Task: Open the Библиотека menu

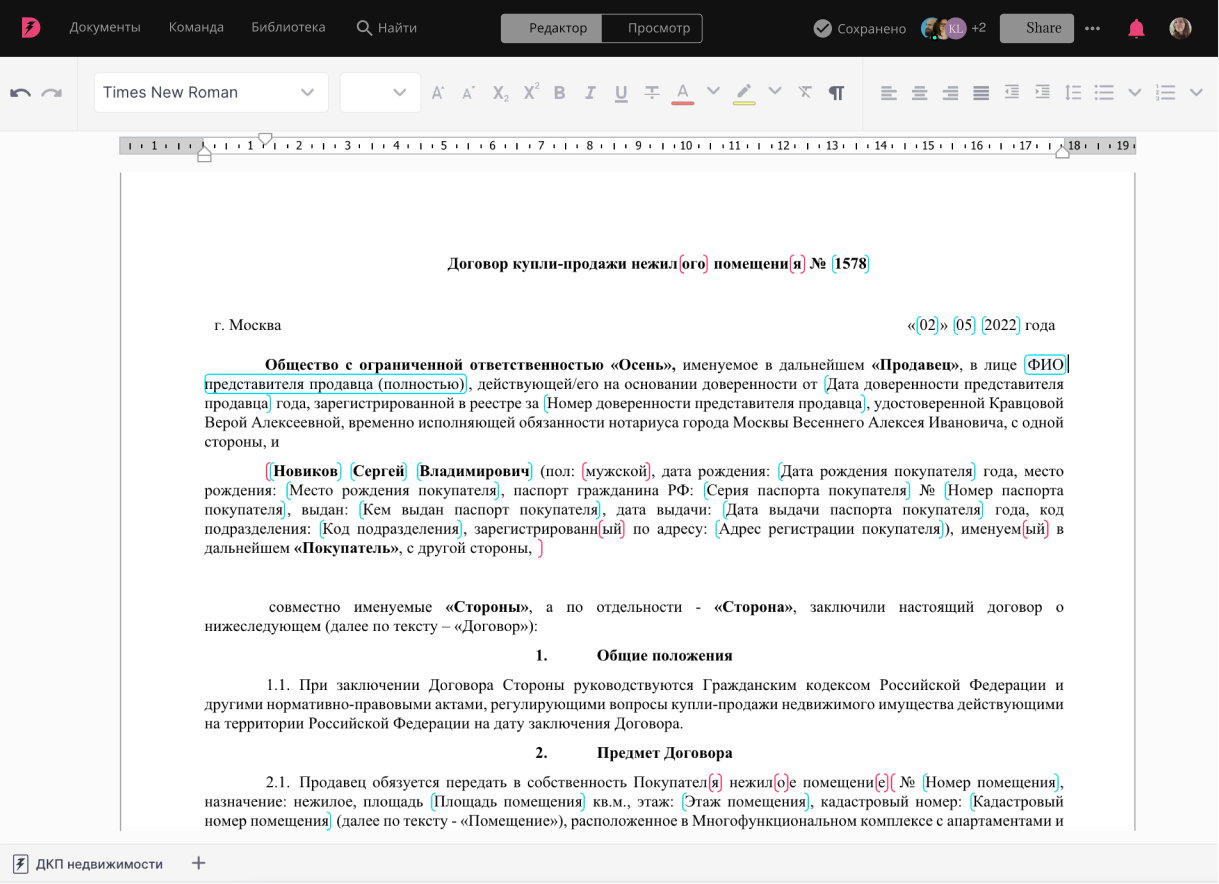Action: pyautogui.click(x=288, y=28)
